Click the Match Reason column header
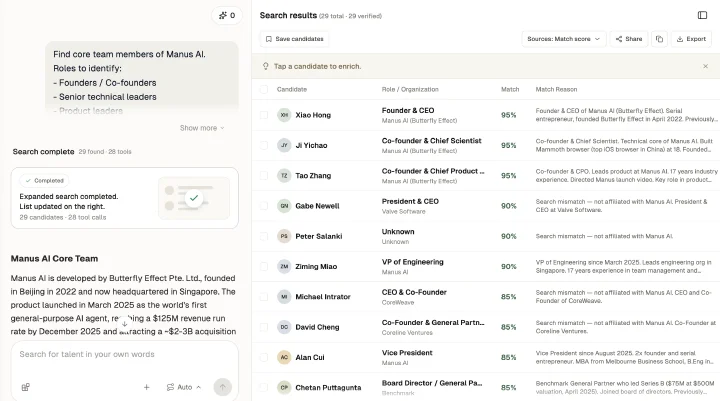 tap(556, 90)
